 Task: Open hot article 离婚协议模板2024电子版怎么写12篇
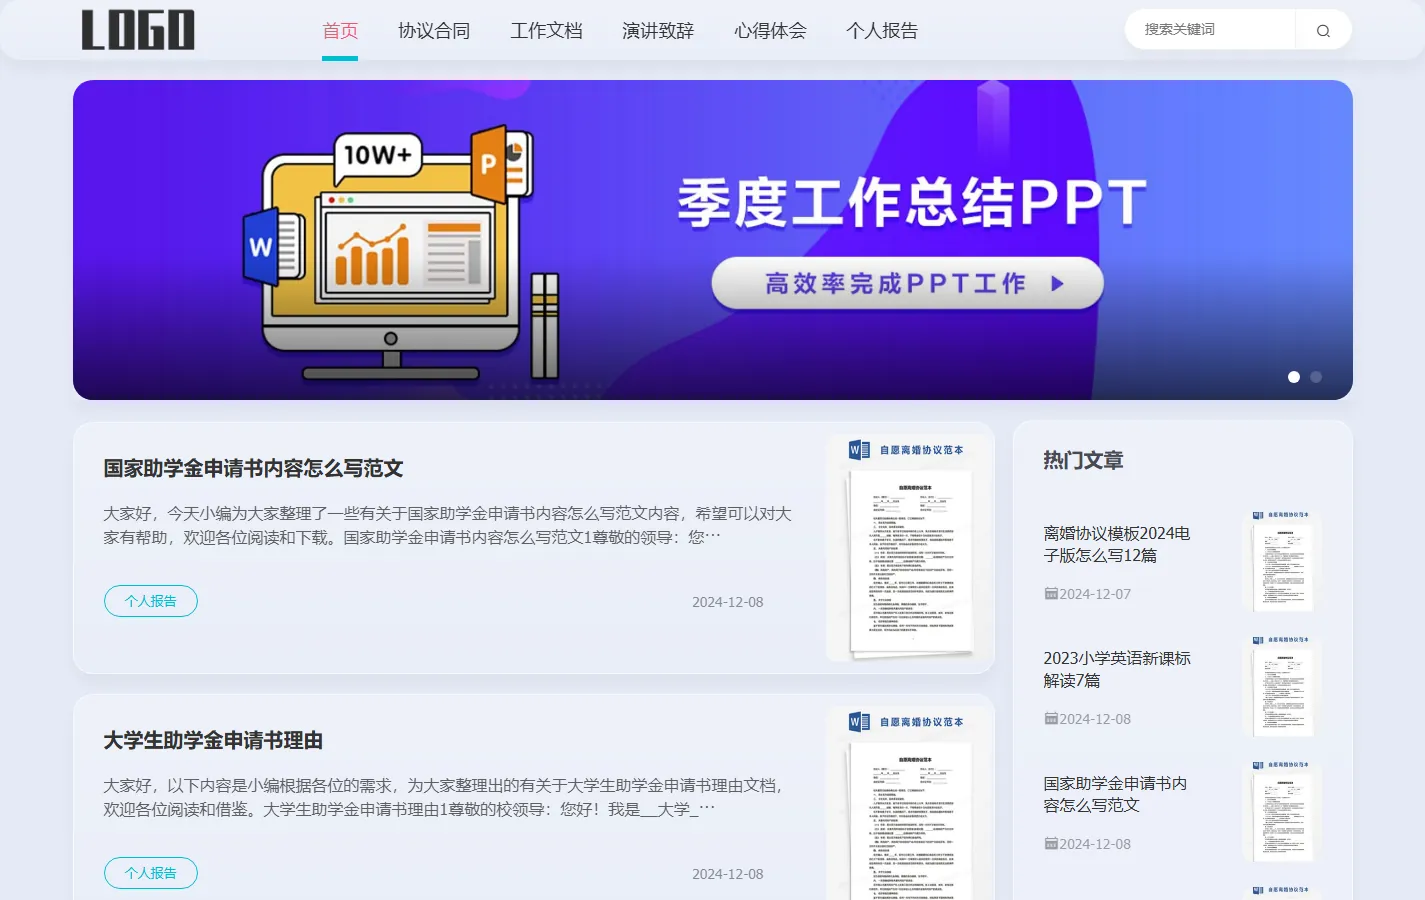click(1117, 544)
